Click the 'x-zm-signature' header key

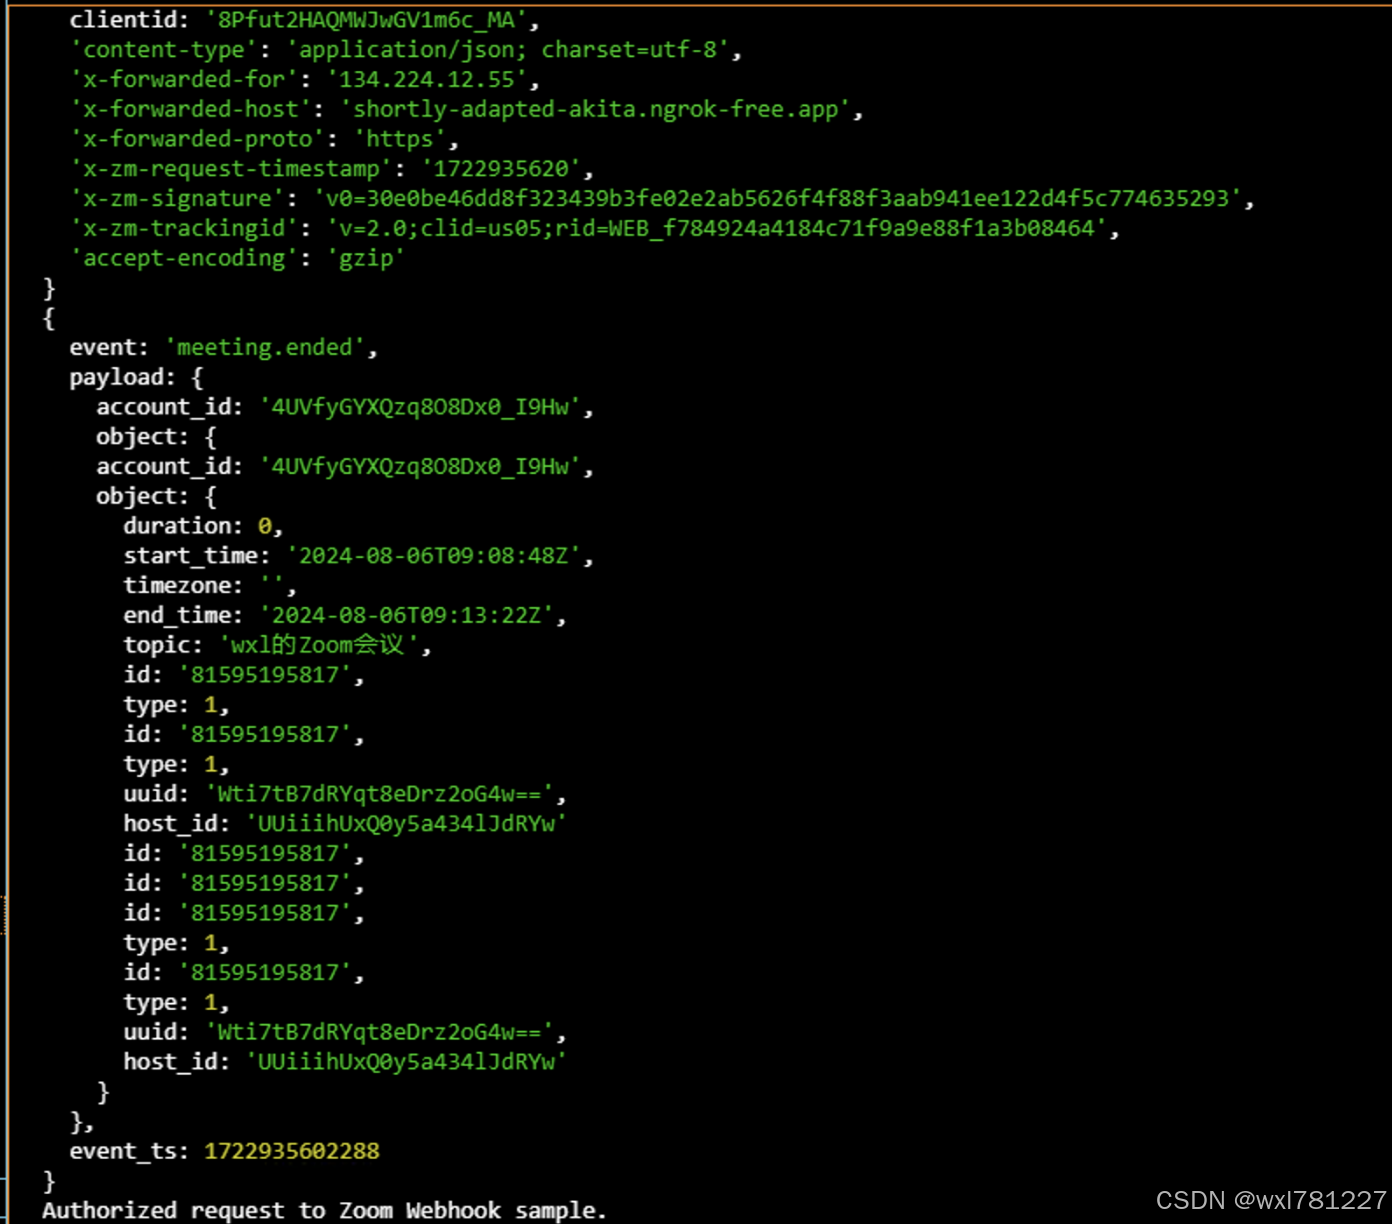point(177,199)
